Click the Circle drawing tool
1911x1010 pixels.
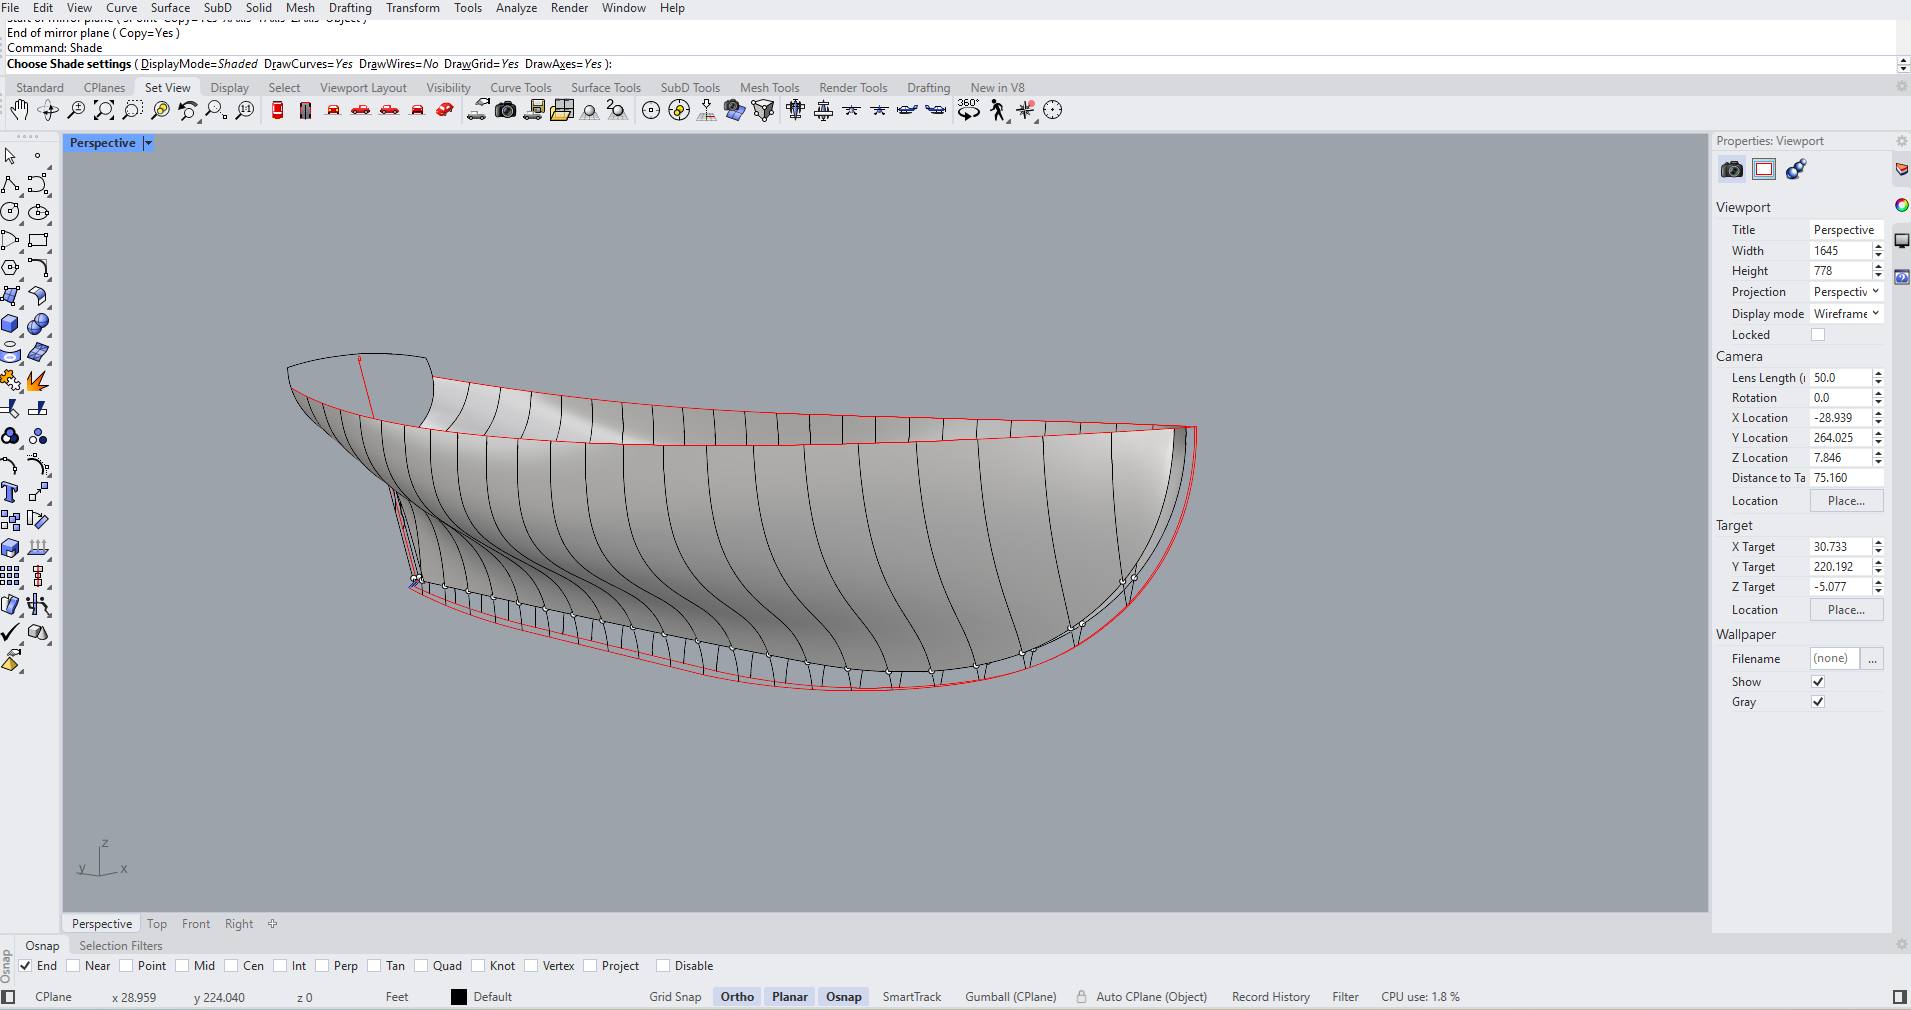click(x=10, y=212)
